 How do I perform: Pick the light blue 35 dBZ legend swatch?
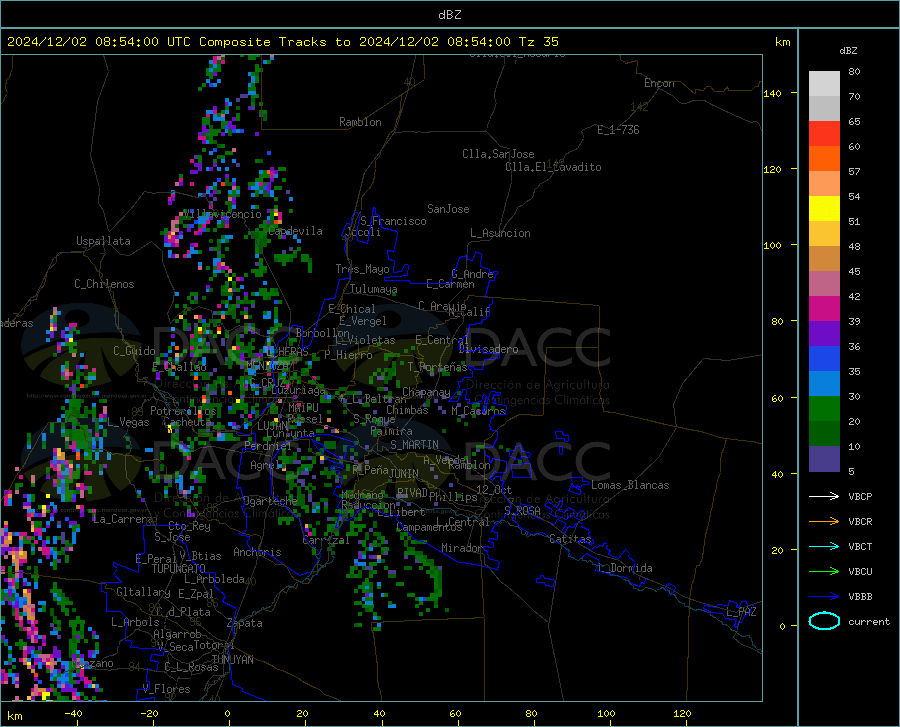pos(824,384)
